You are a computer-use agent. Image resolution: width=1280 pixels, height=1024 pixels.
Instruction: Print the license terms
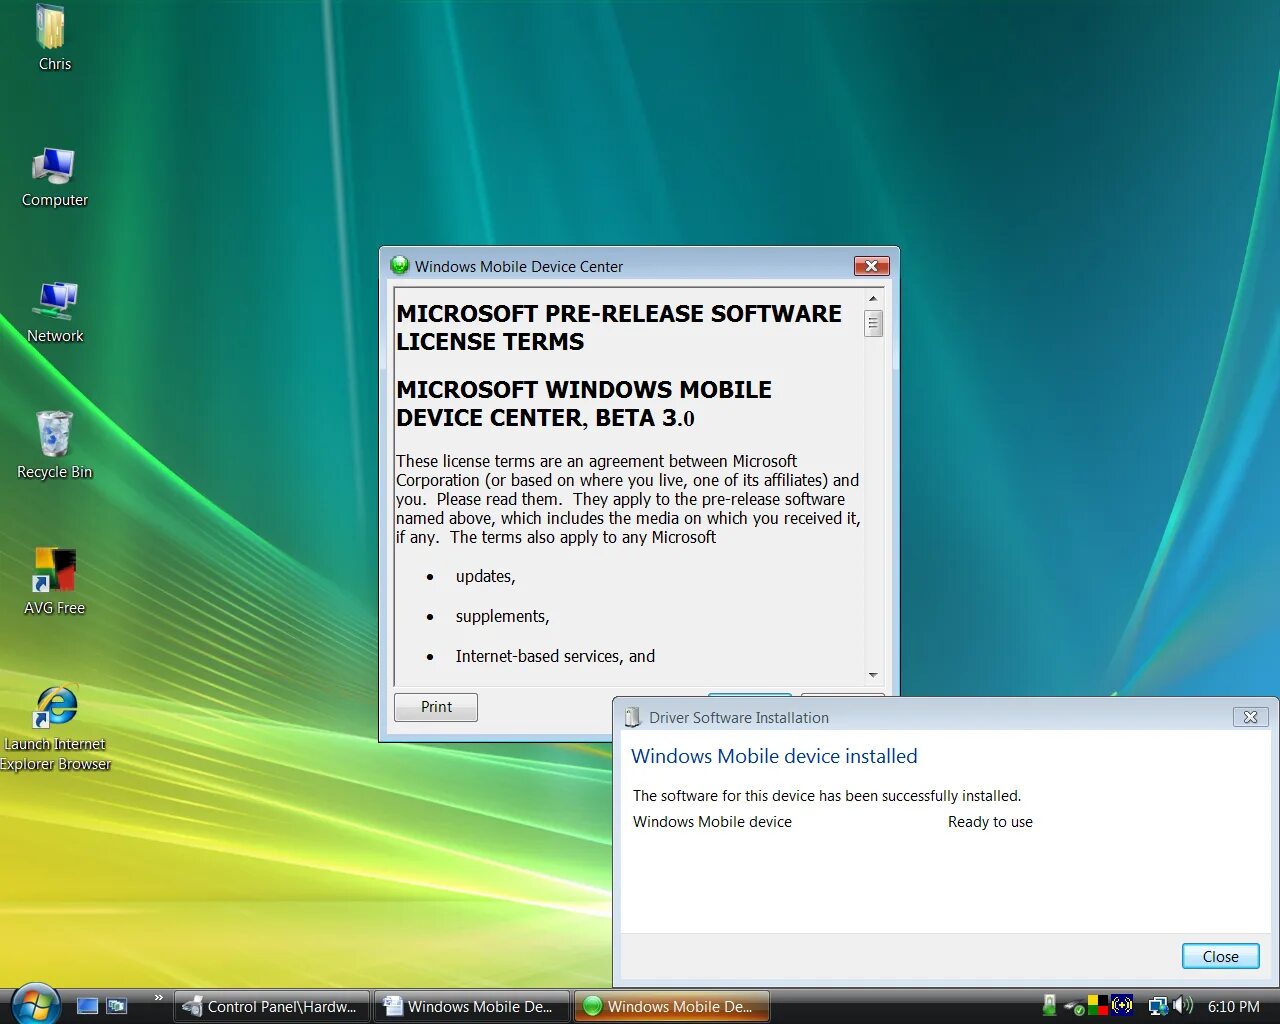[436, 707]
